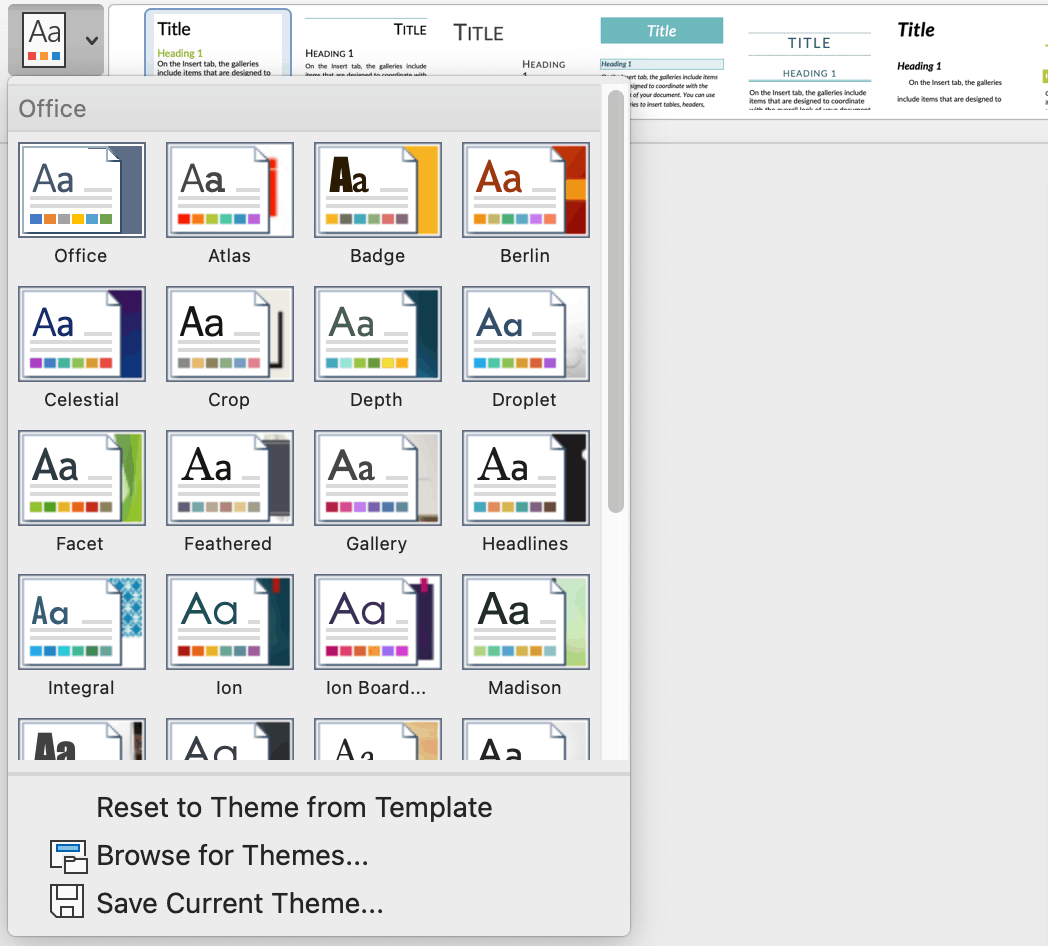
Task: Apply the Ion theme
Action: point(229,622)
